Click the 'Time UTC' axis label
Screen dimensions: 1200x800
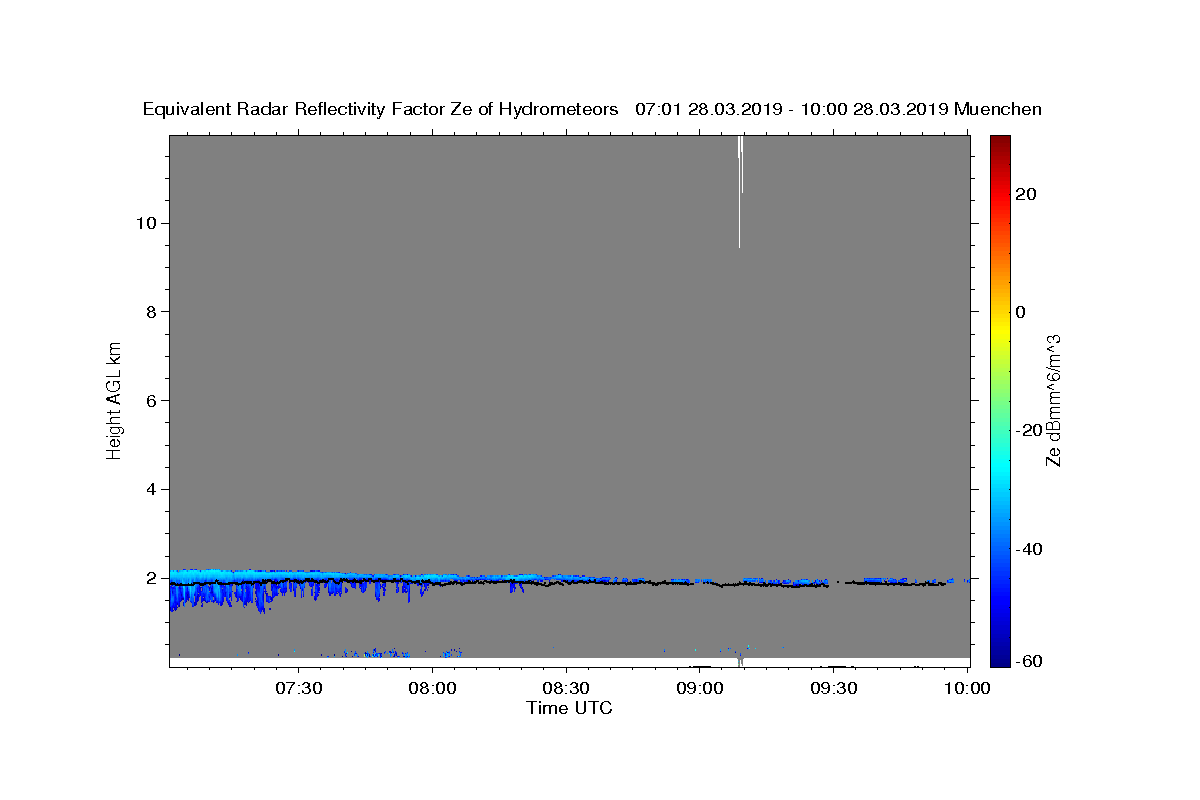[569, 708]
